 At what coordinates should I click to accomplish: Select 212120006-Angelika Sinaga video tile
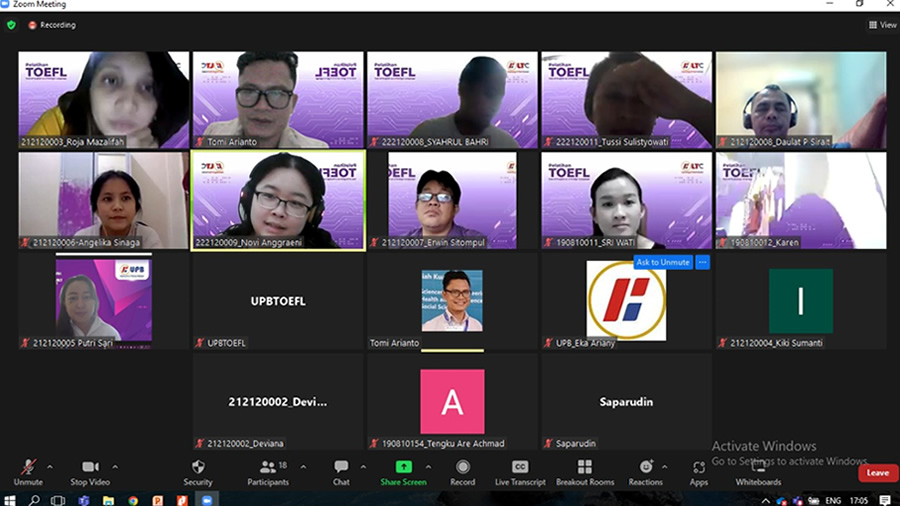[x=103, y=200]
